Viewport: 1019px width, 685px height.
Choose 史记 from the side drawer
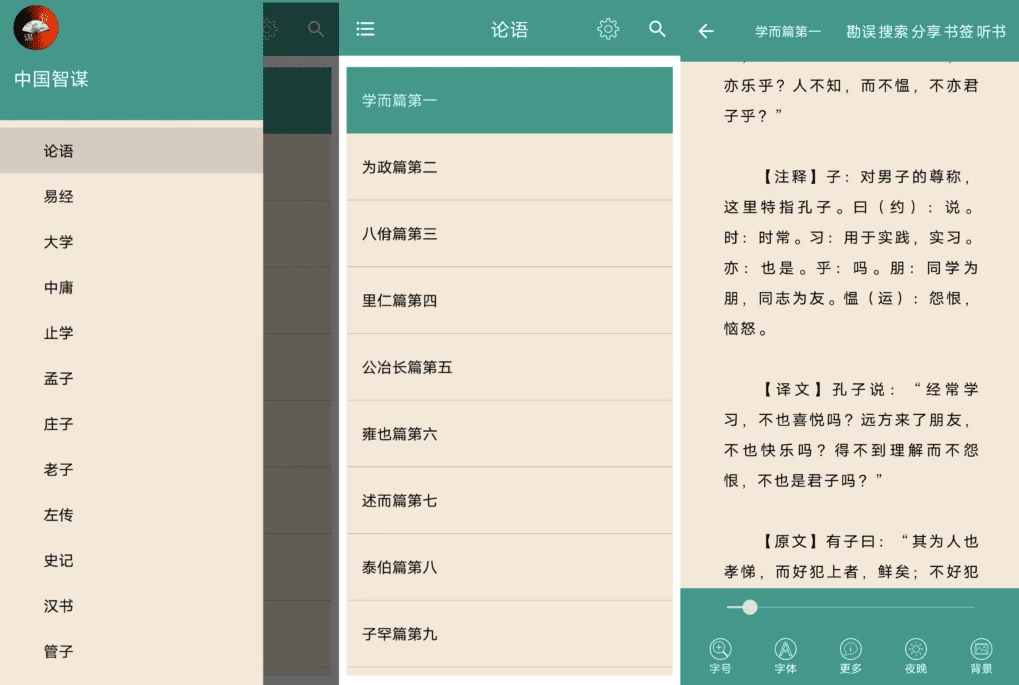coord(59,561)
